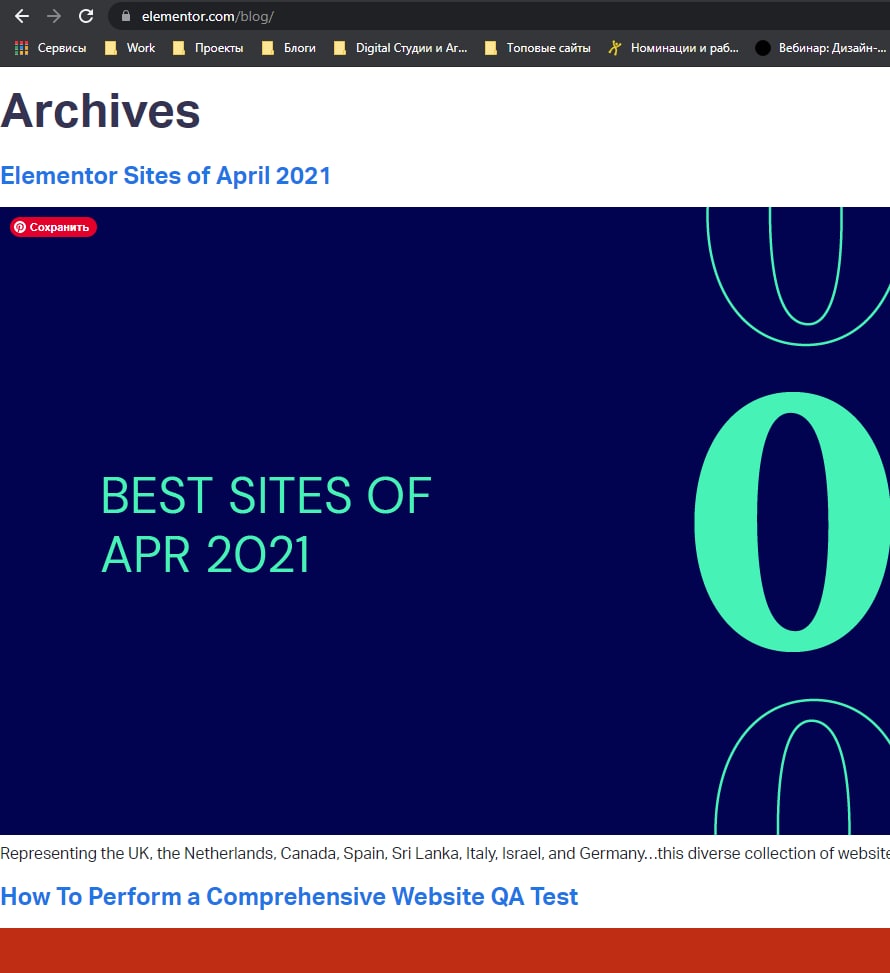The width and height of the screenshot is (890, 973).
Task: Open the Work bookmarks folder
Action: (x=130, y=48)
